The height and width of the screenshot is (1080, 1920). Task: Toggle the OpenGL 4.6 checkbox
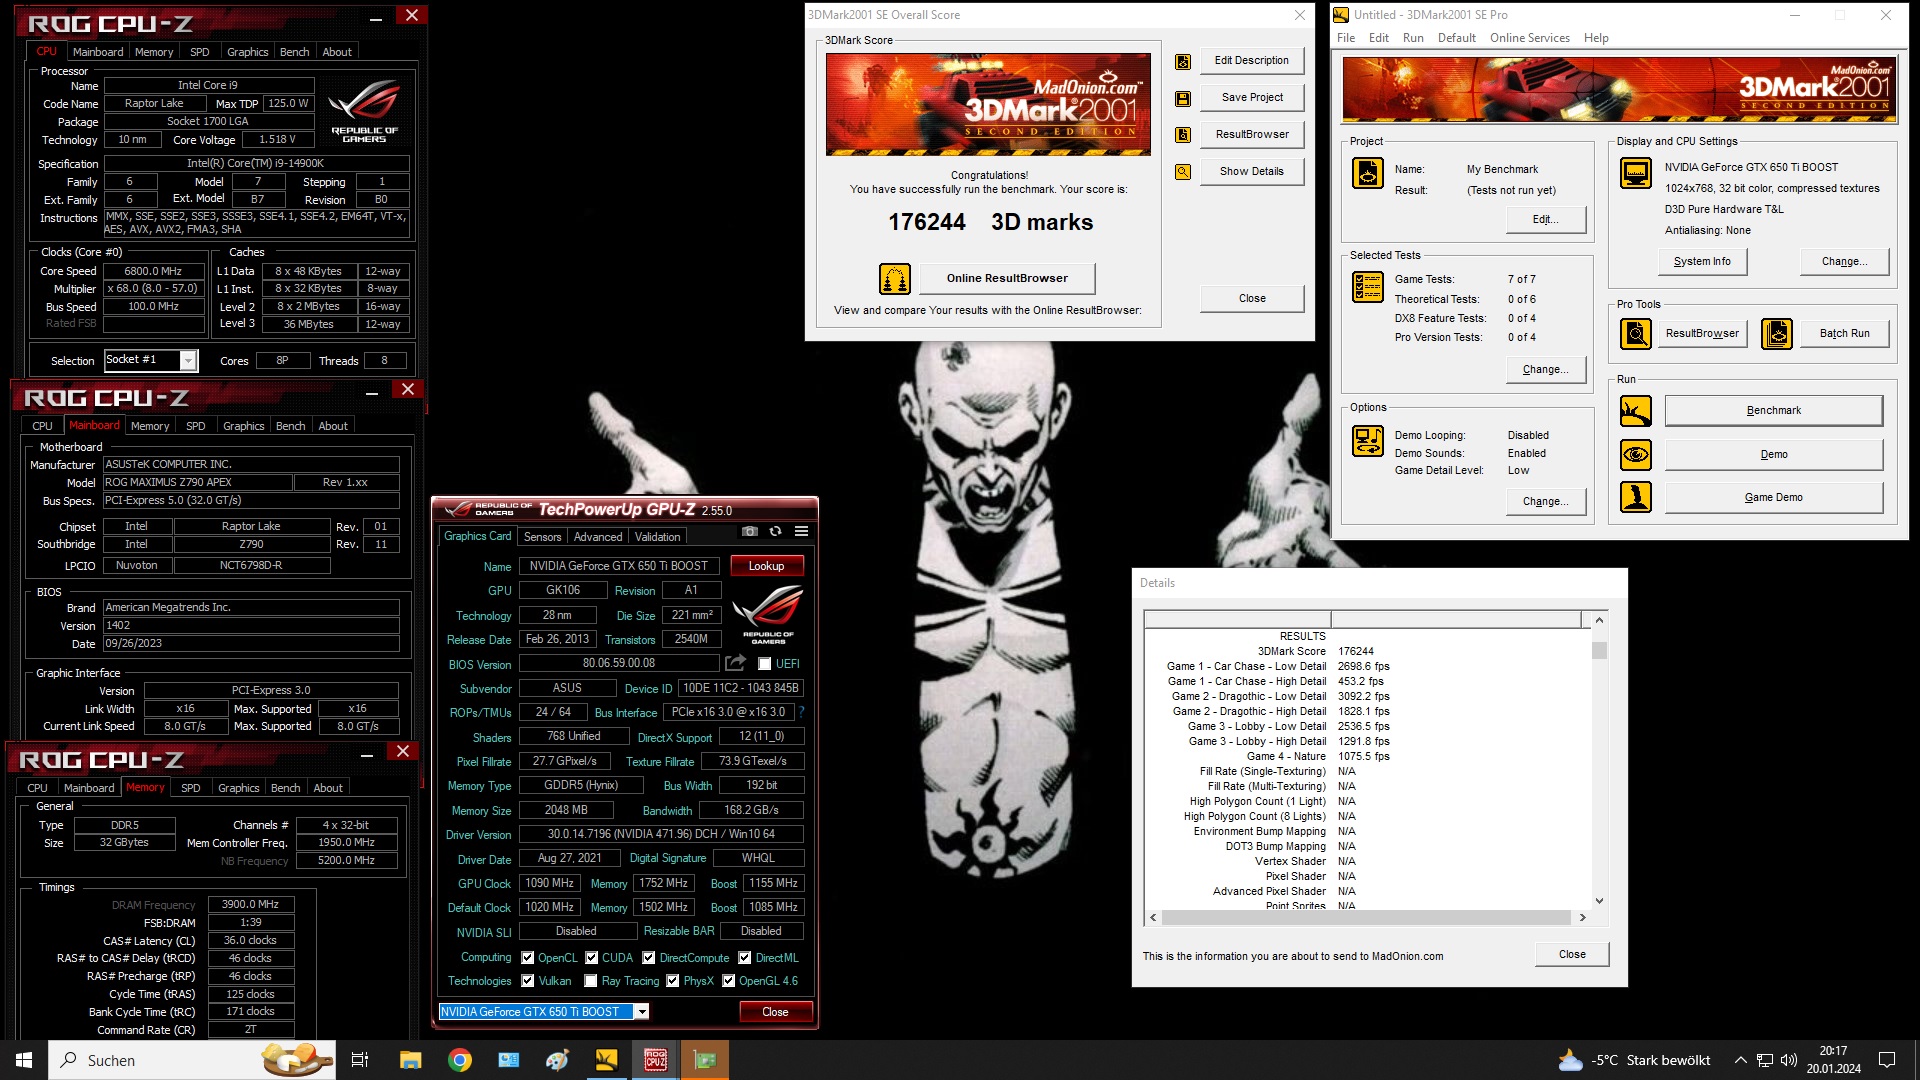(x=729, y=981)
